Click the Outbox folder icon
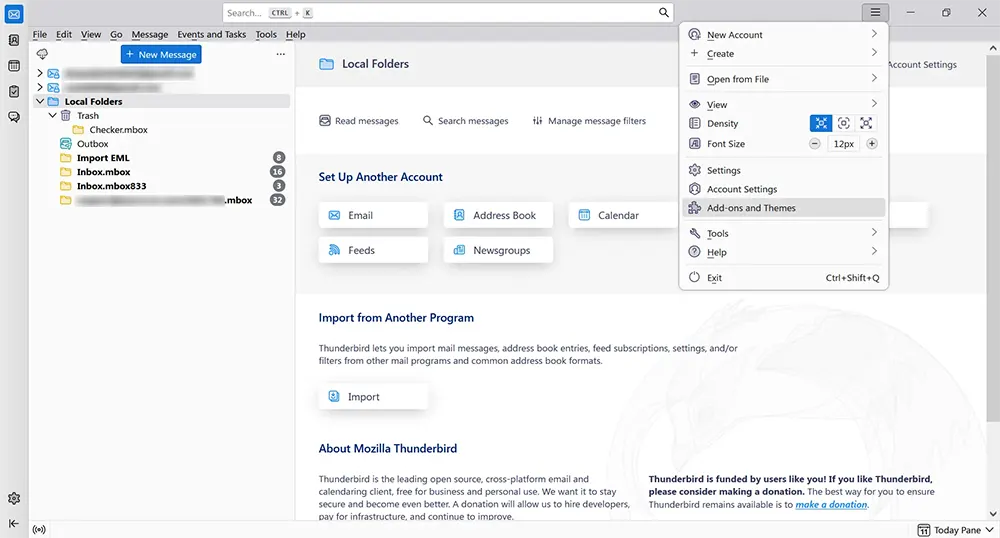Image resolution: width=1000 pixels, height=538 pixels. [x=65, y=143]
